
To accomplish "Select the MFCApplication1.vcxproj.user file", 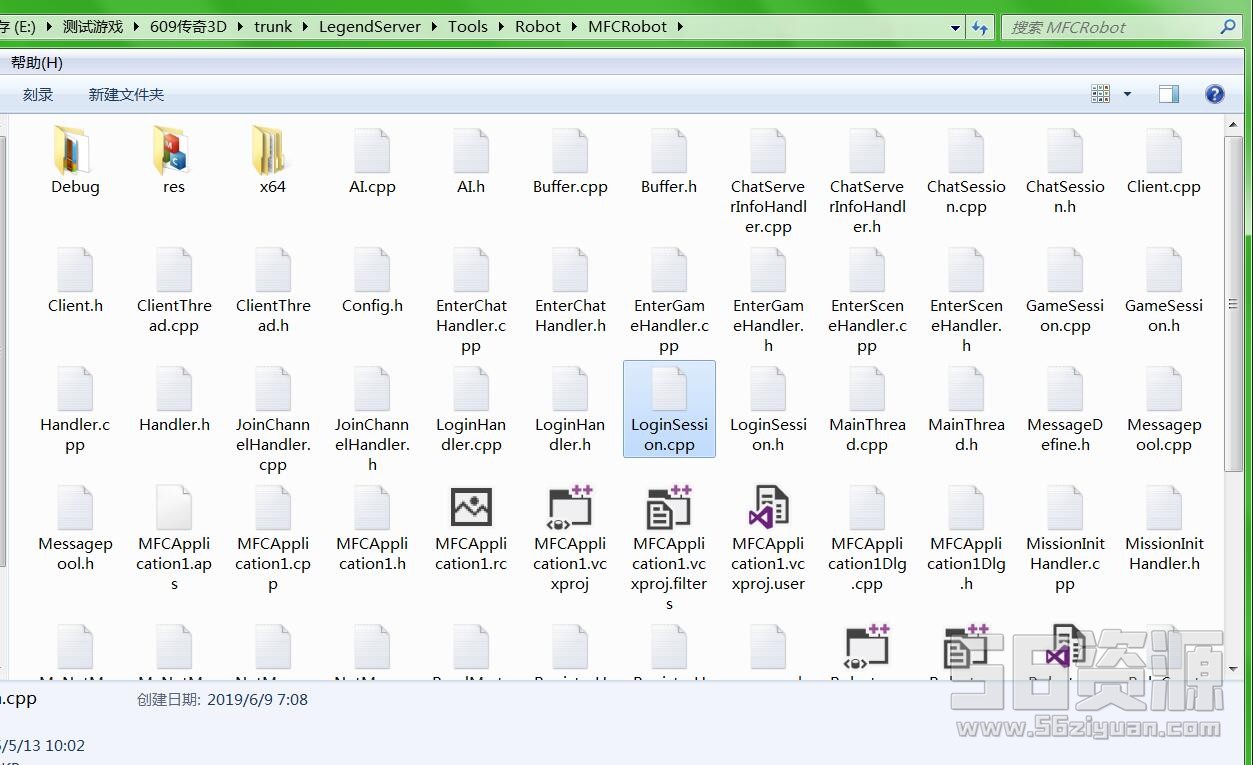I will [768, 508].
